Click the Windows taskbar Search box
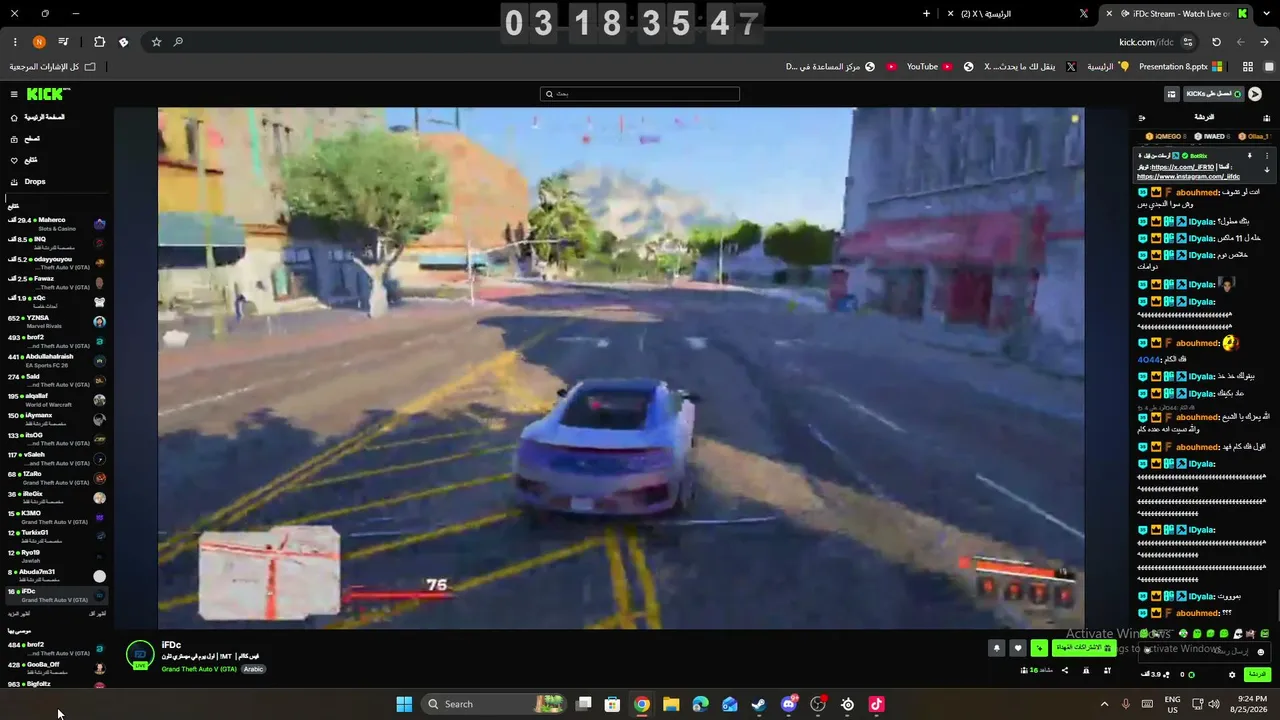 click(x=495, y=704)
